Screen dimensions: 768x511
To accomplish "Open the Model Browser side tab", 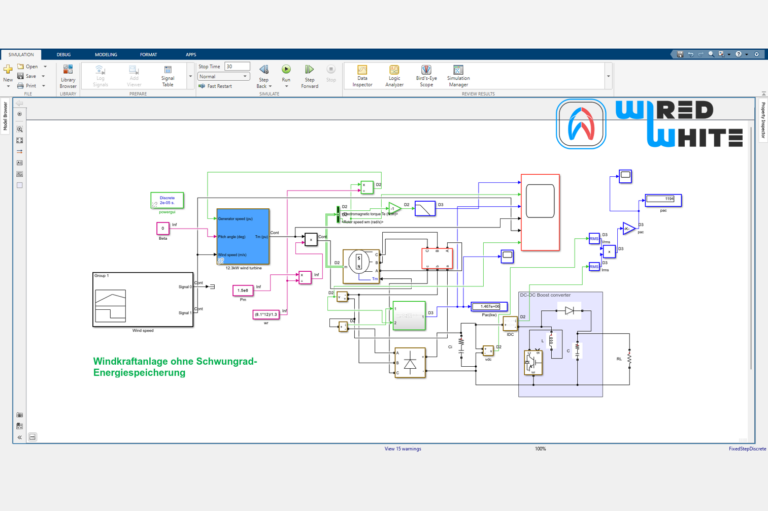I will tap(5, 116).
